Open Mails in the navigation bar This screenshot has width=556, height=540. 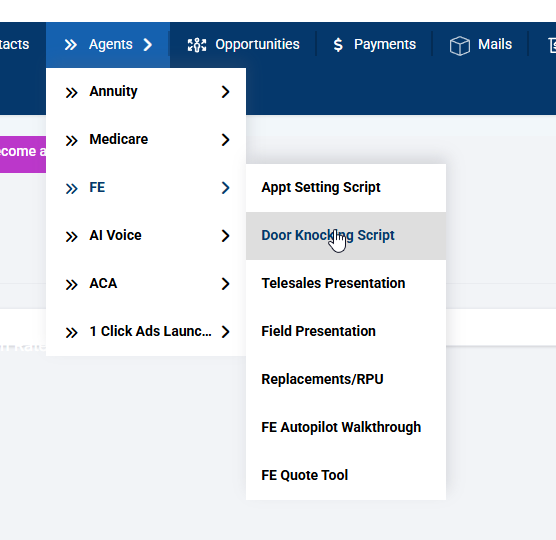[x=480, y=45]
